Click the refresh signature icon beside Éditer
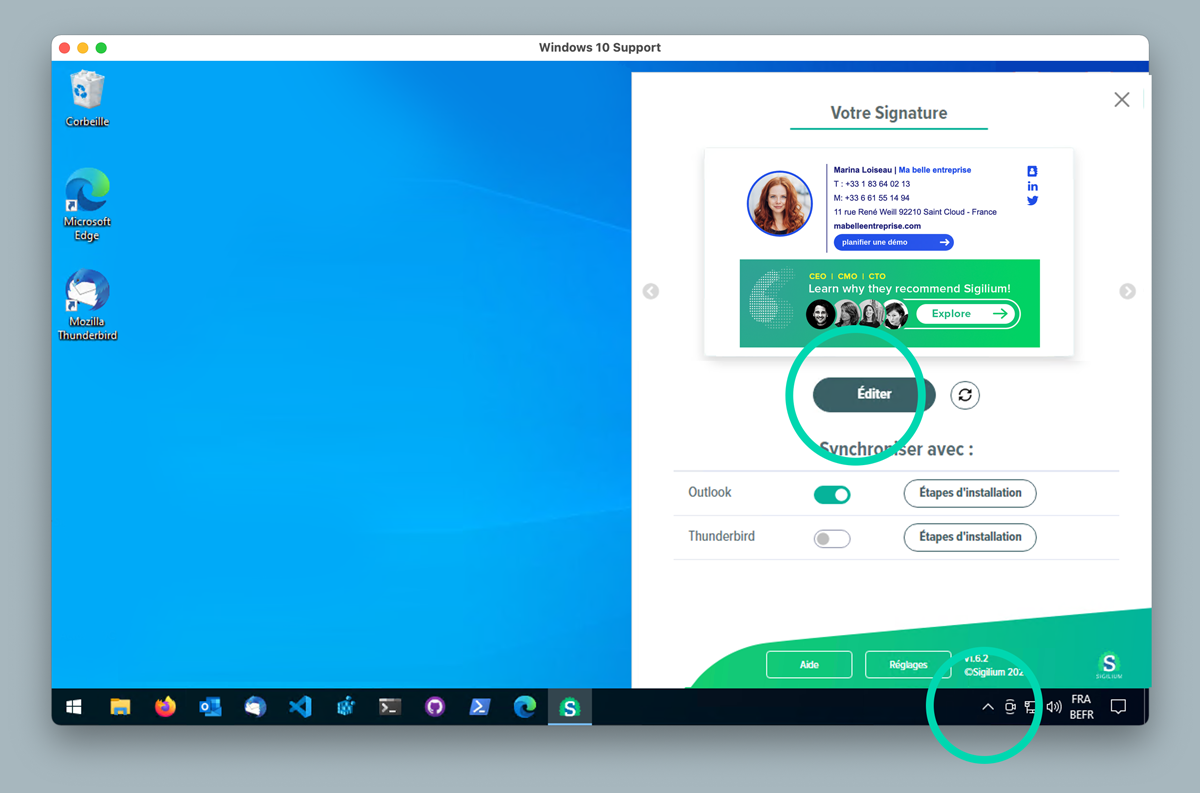This screenshot has width=1200, height=793. pyautogui.click(x=965, y=395)
